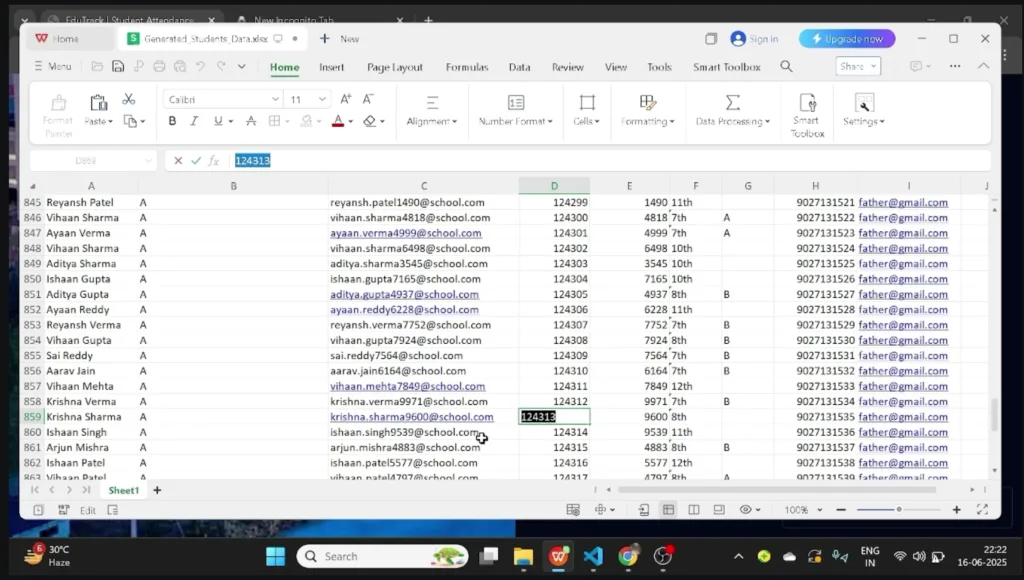
Task: Click the Cut scissors icon
Action: point(129,99)
